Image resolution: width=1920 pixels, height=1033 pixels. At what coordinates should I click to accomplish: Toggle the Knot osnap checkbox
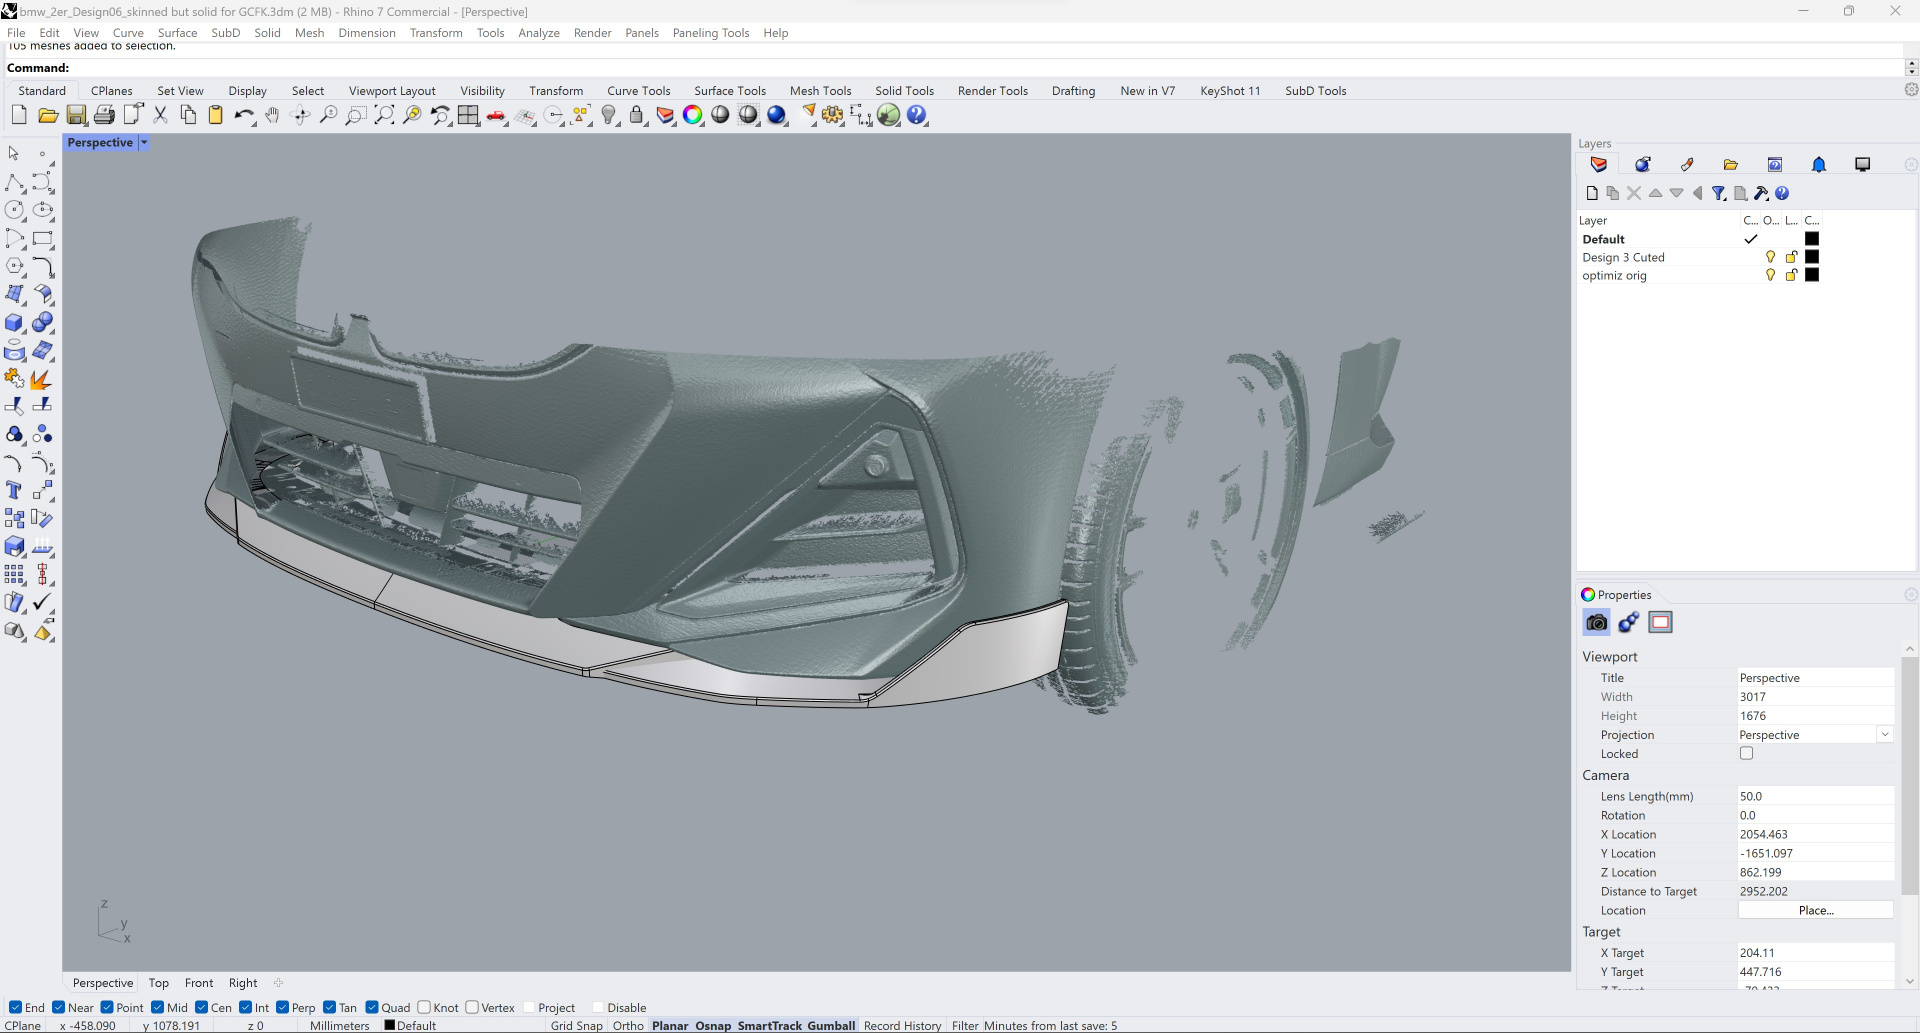point(425,1008)
